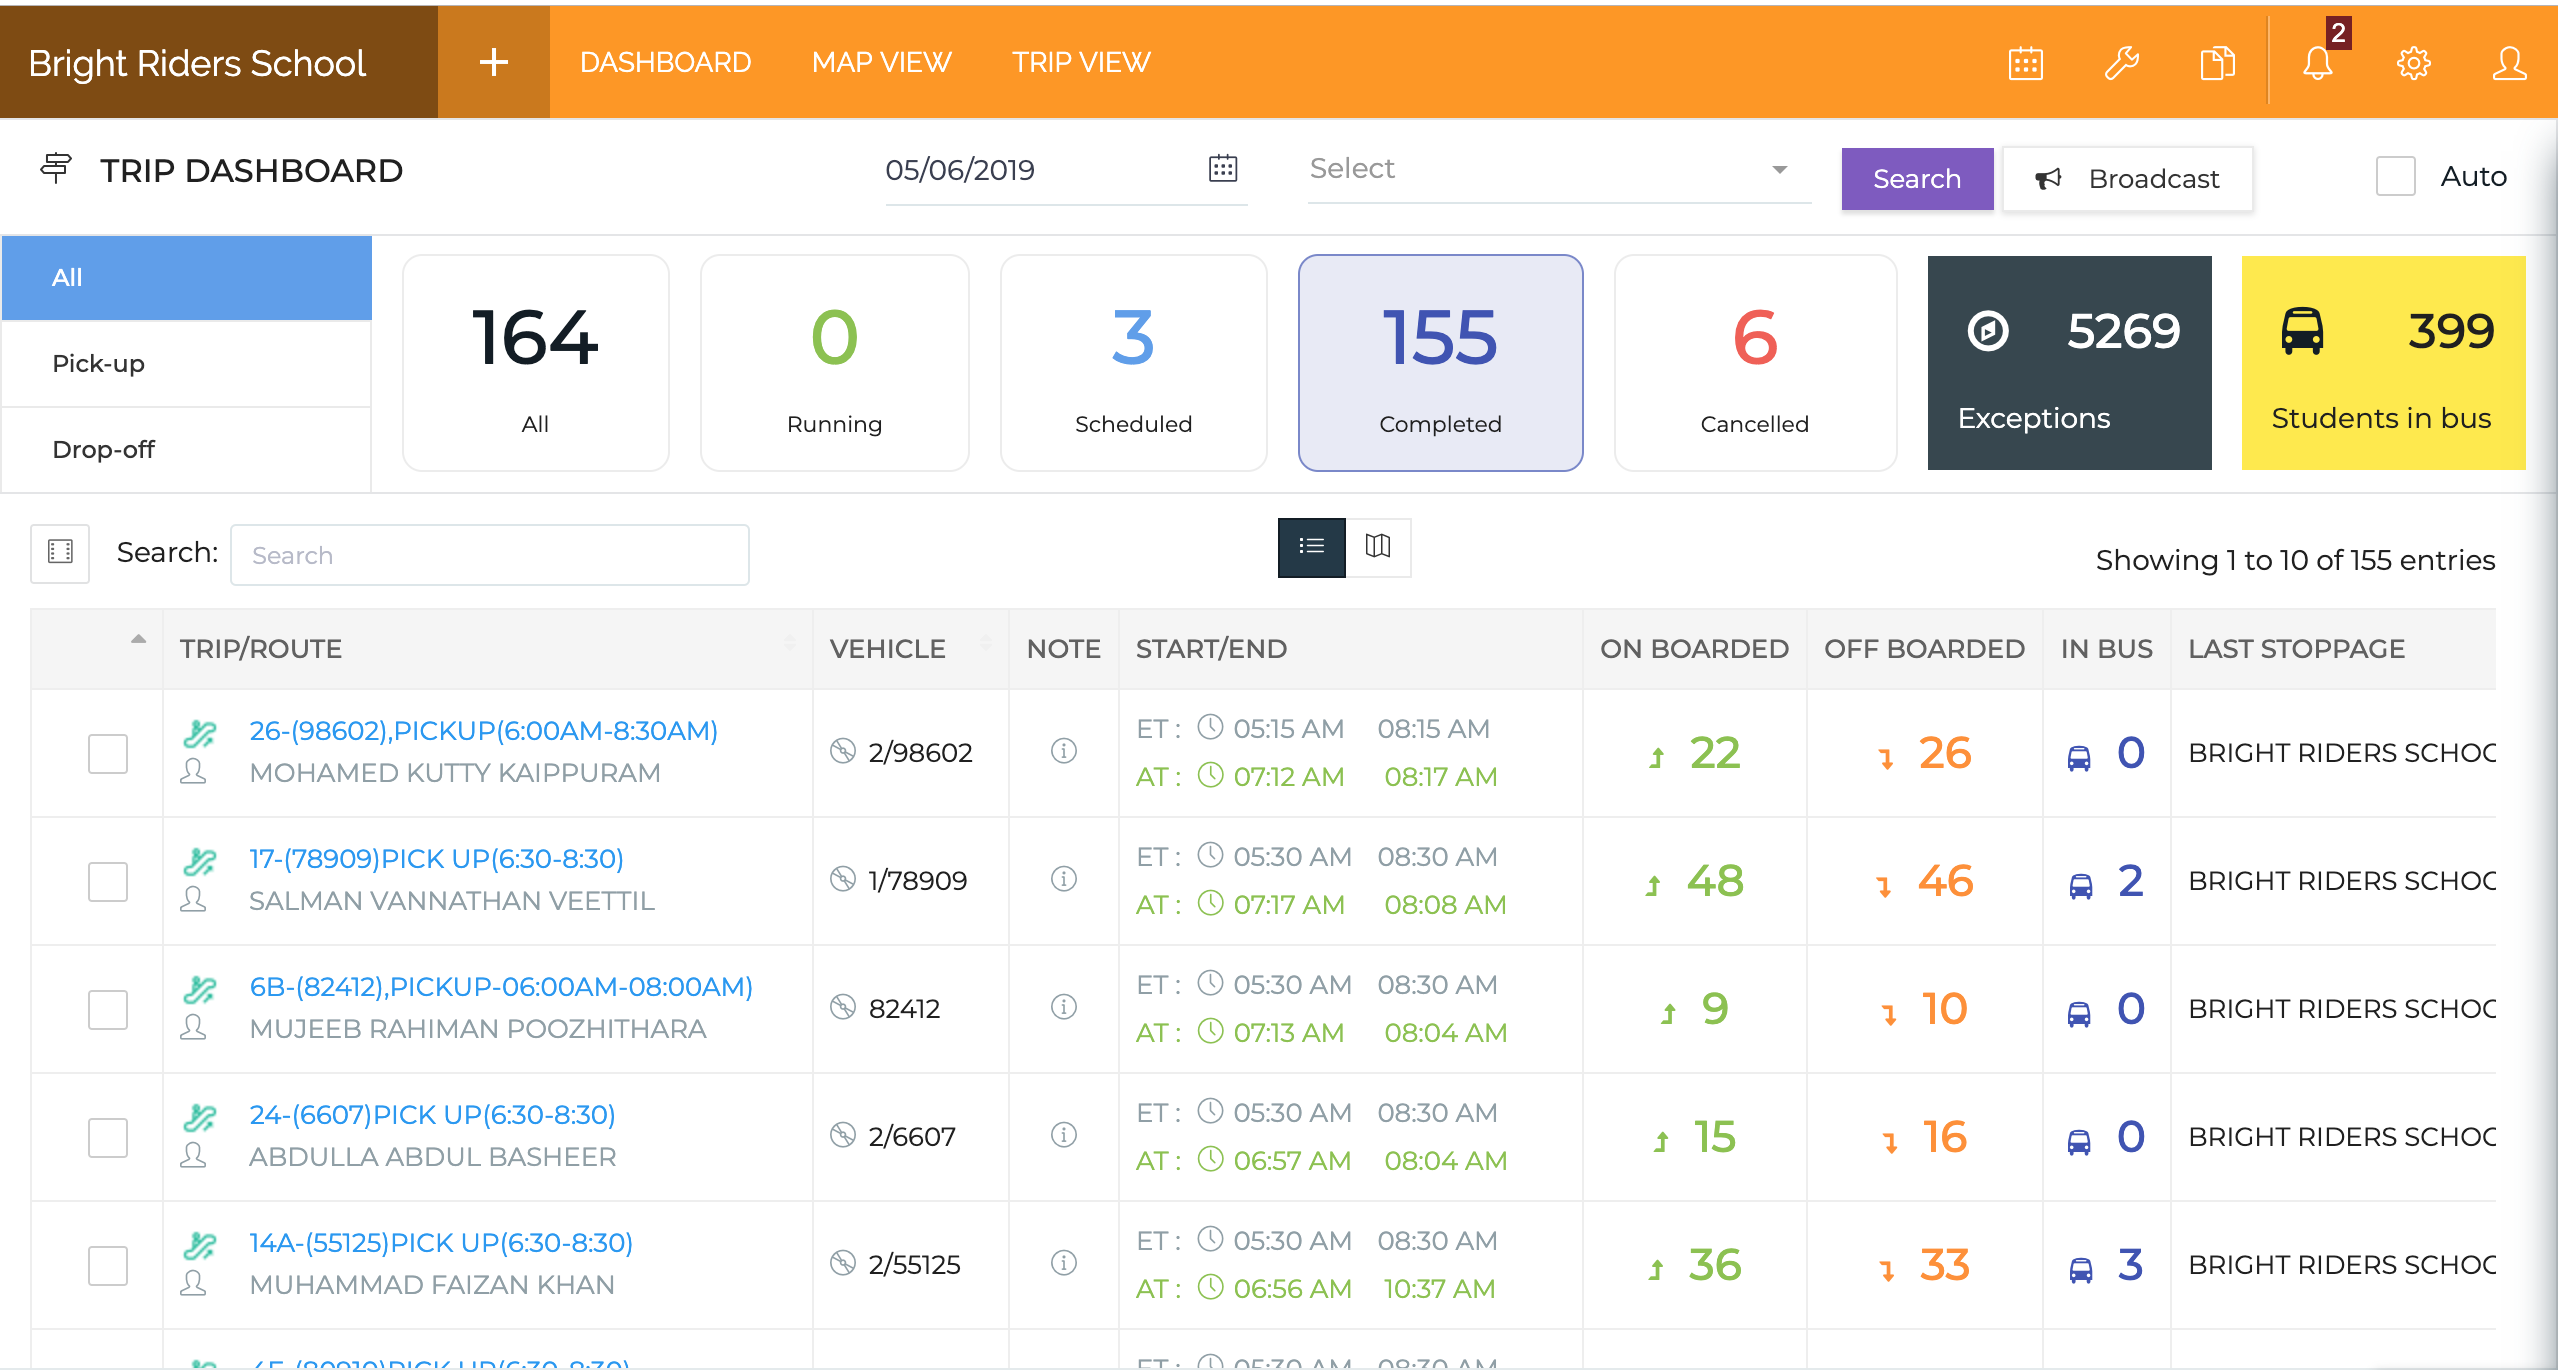
Task: Open the DASHBOARD menu
Action: pyautogui.click(x=665, y=62)
